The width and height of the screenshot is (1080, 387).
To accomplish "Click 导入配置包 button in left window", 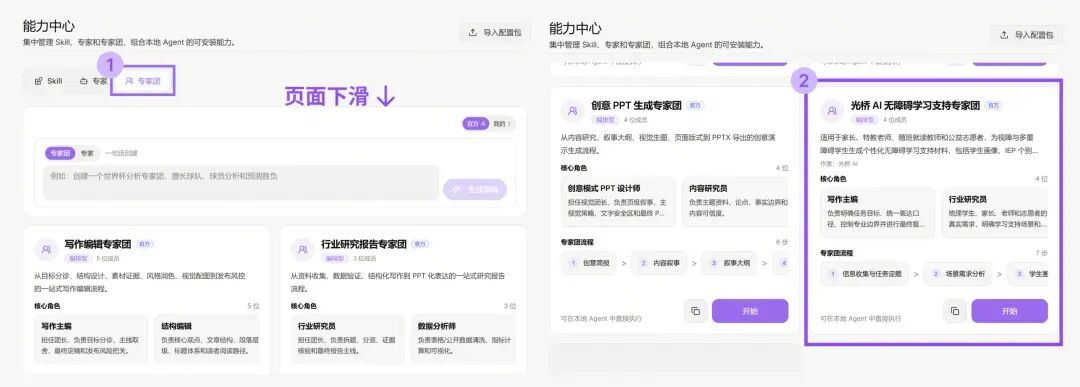I will (x=495, y=32).
